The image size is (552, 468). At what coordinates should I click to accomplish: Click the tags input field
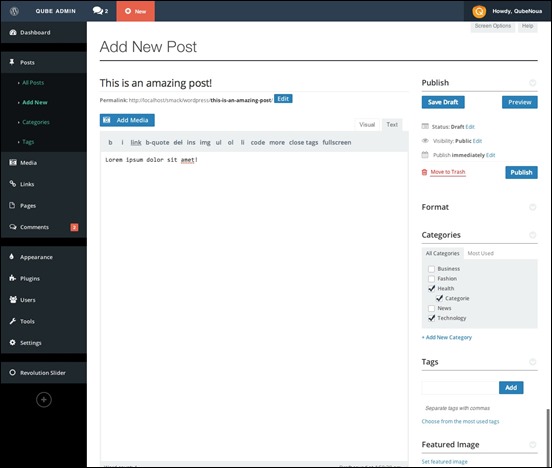pos(460,388)
